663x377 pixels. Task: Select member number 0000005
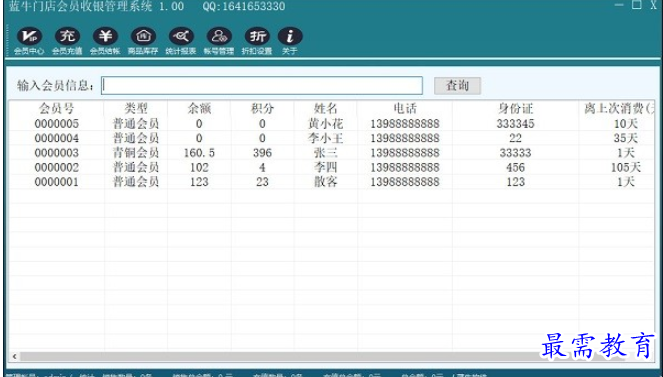[57, 124]
